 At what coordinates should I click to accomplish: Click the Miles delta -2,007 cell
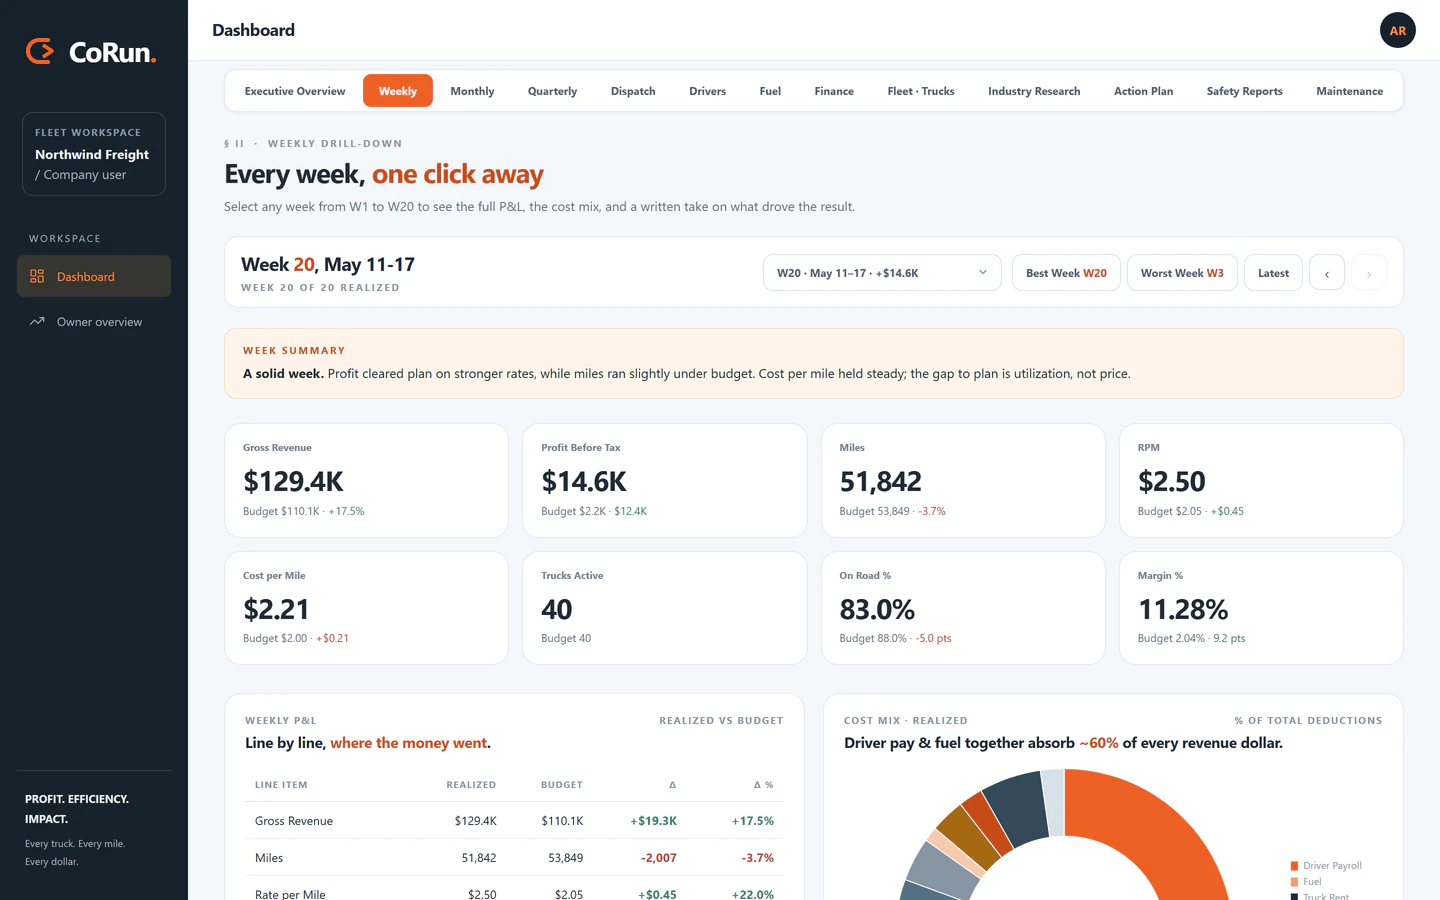click(659, 858)
